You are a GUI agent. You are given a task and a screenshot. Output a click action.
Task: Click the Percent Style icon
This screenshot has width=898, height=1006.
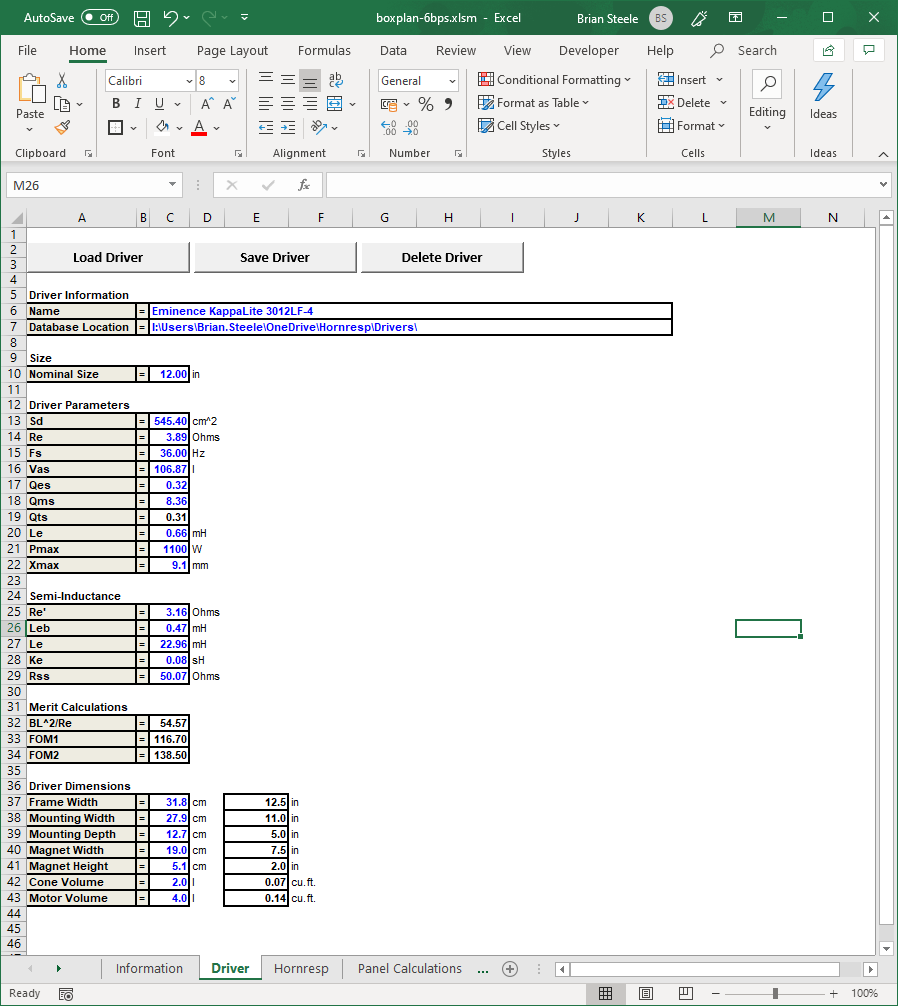425,104
